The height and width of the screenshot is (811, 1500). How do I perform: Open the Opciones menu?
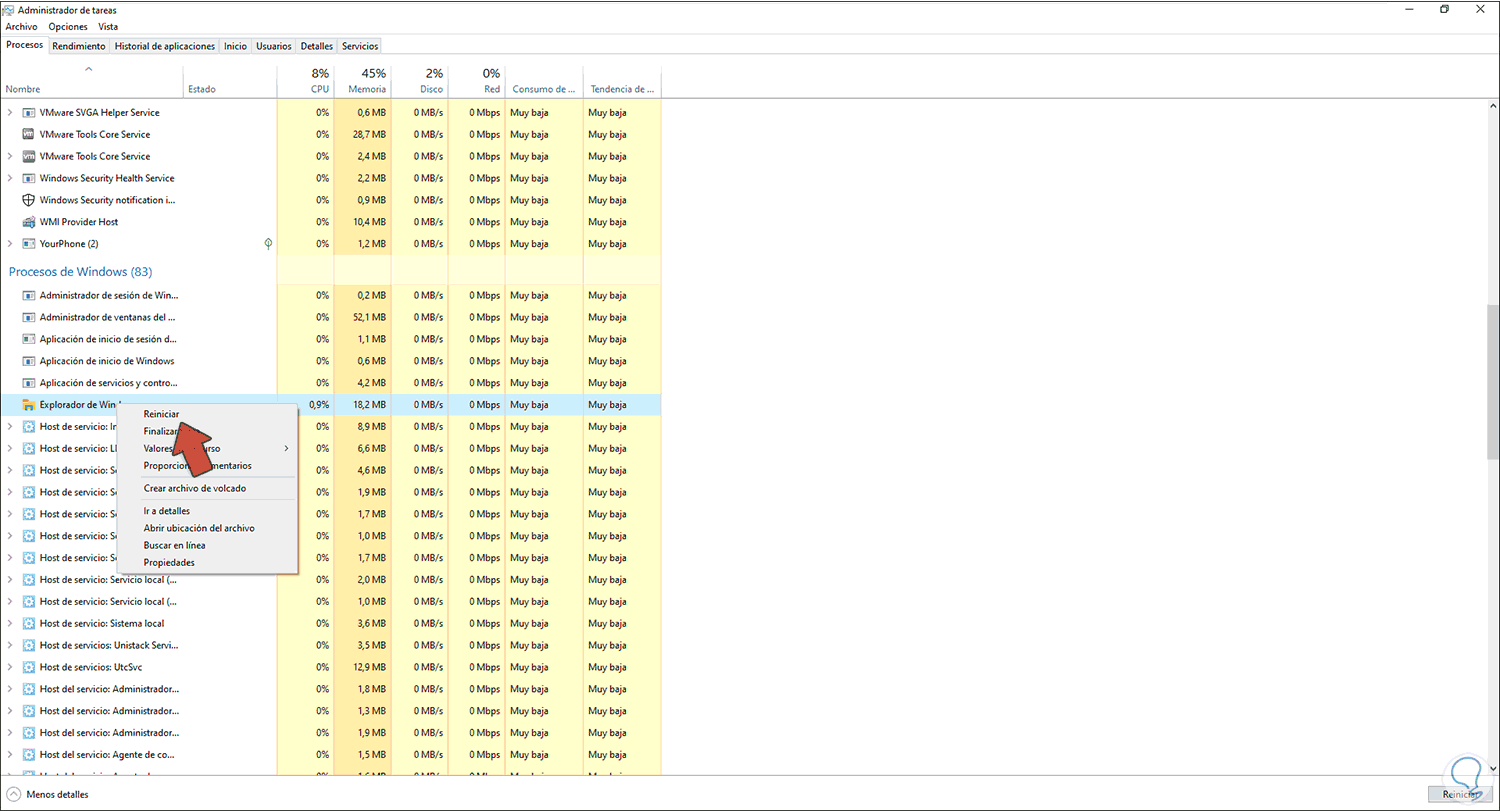(x=68, y=27)
